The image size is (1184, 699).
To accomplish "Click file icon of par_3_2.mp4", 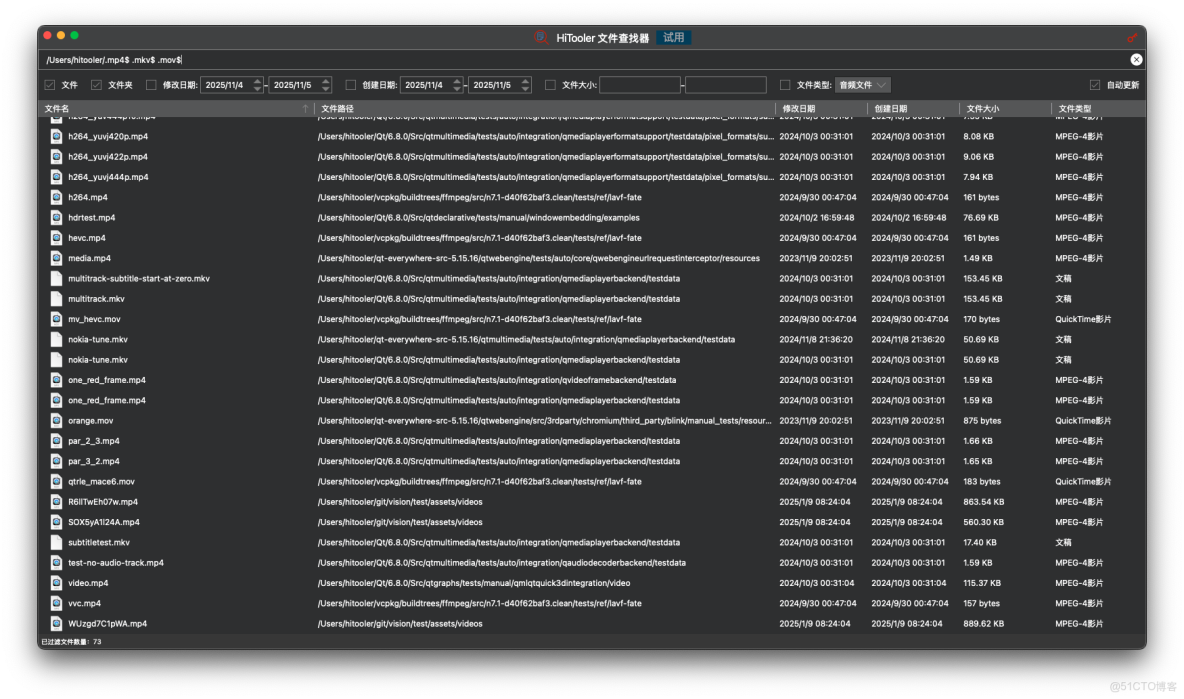I will click(56, 461).
